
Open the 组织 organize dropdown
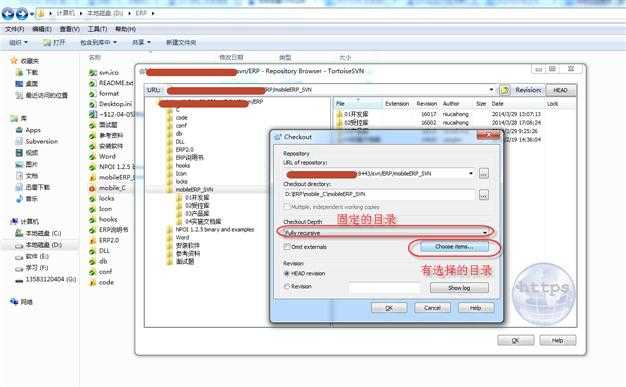pyautogui.click(x=18, y=42)
